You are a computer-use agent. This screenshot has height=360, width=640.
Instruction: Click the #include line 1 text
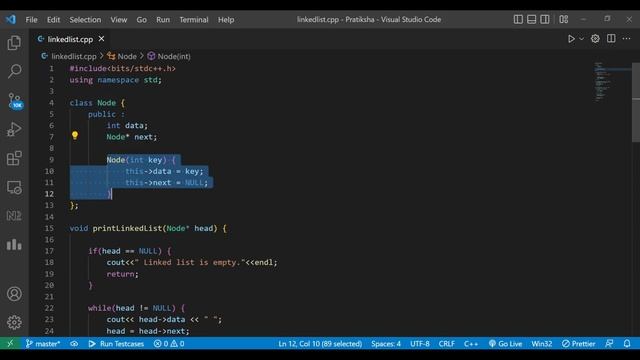(x=122, y=69)
